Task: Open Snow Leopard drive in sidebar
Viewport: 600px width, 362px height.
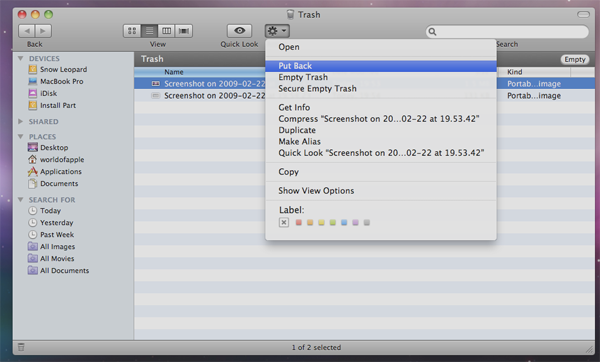Action: click(58, 70)
